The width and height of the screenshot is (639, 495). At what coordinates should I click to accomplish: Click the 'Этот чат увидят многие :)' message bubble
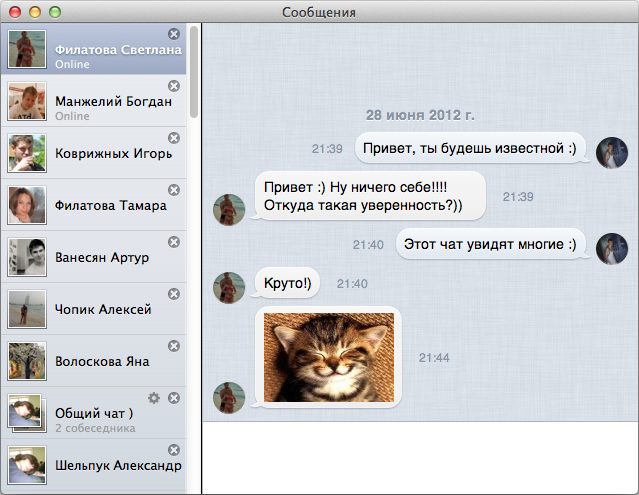(491, 244)
